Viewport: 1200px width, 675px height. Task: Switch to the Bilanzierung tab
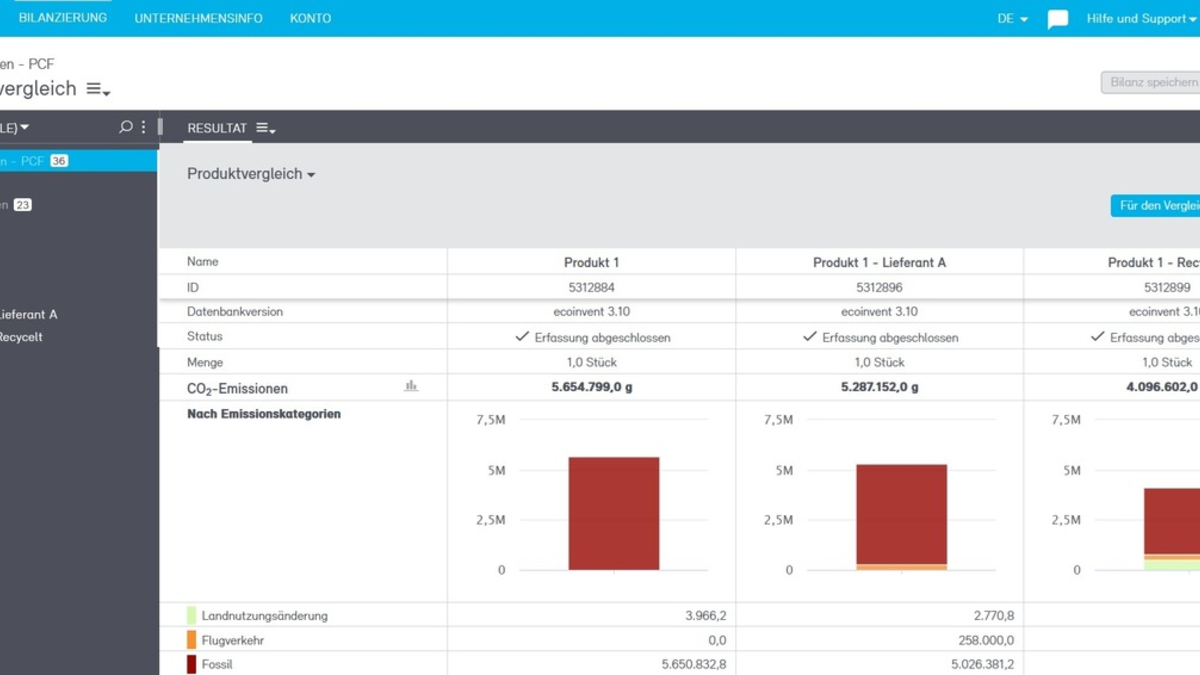62,18
